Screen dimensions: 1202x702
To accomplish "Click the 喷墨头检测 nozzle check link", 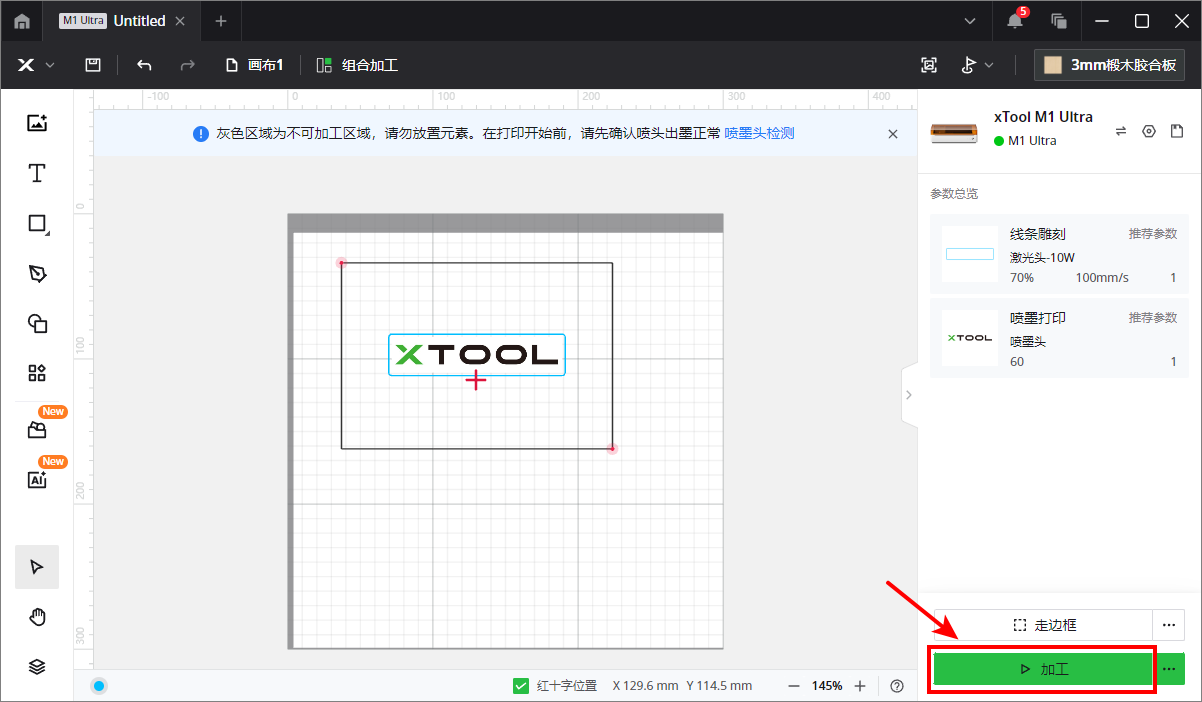I will [x=760, y=133].
